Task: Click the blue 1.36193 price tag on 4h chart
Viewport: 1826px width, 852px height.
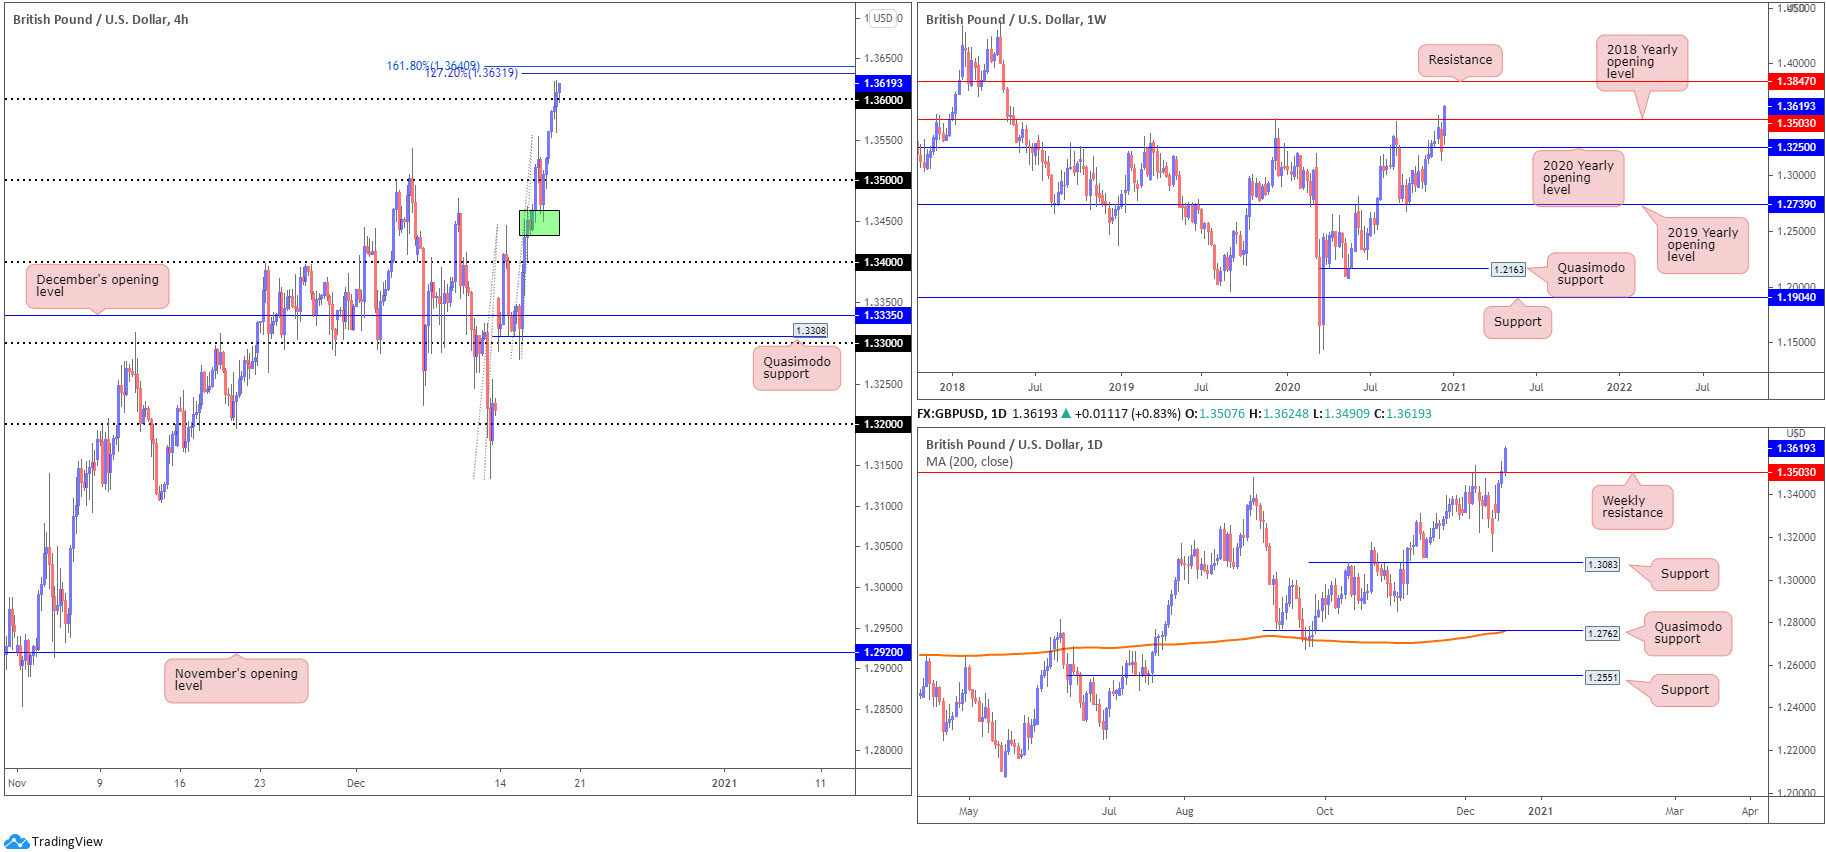Action: pos(883,83)
